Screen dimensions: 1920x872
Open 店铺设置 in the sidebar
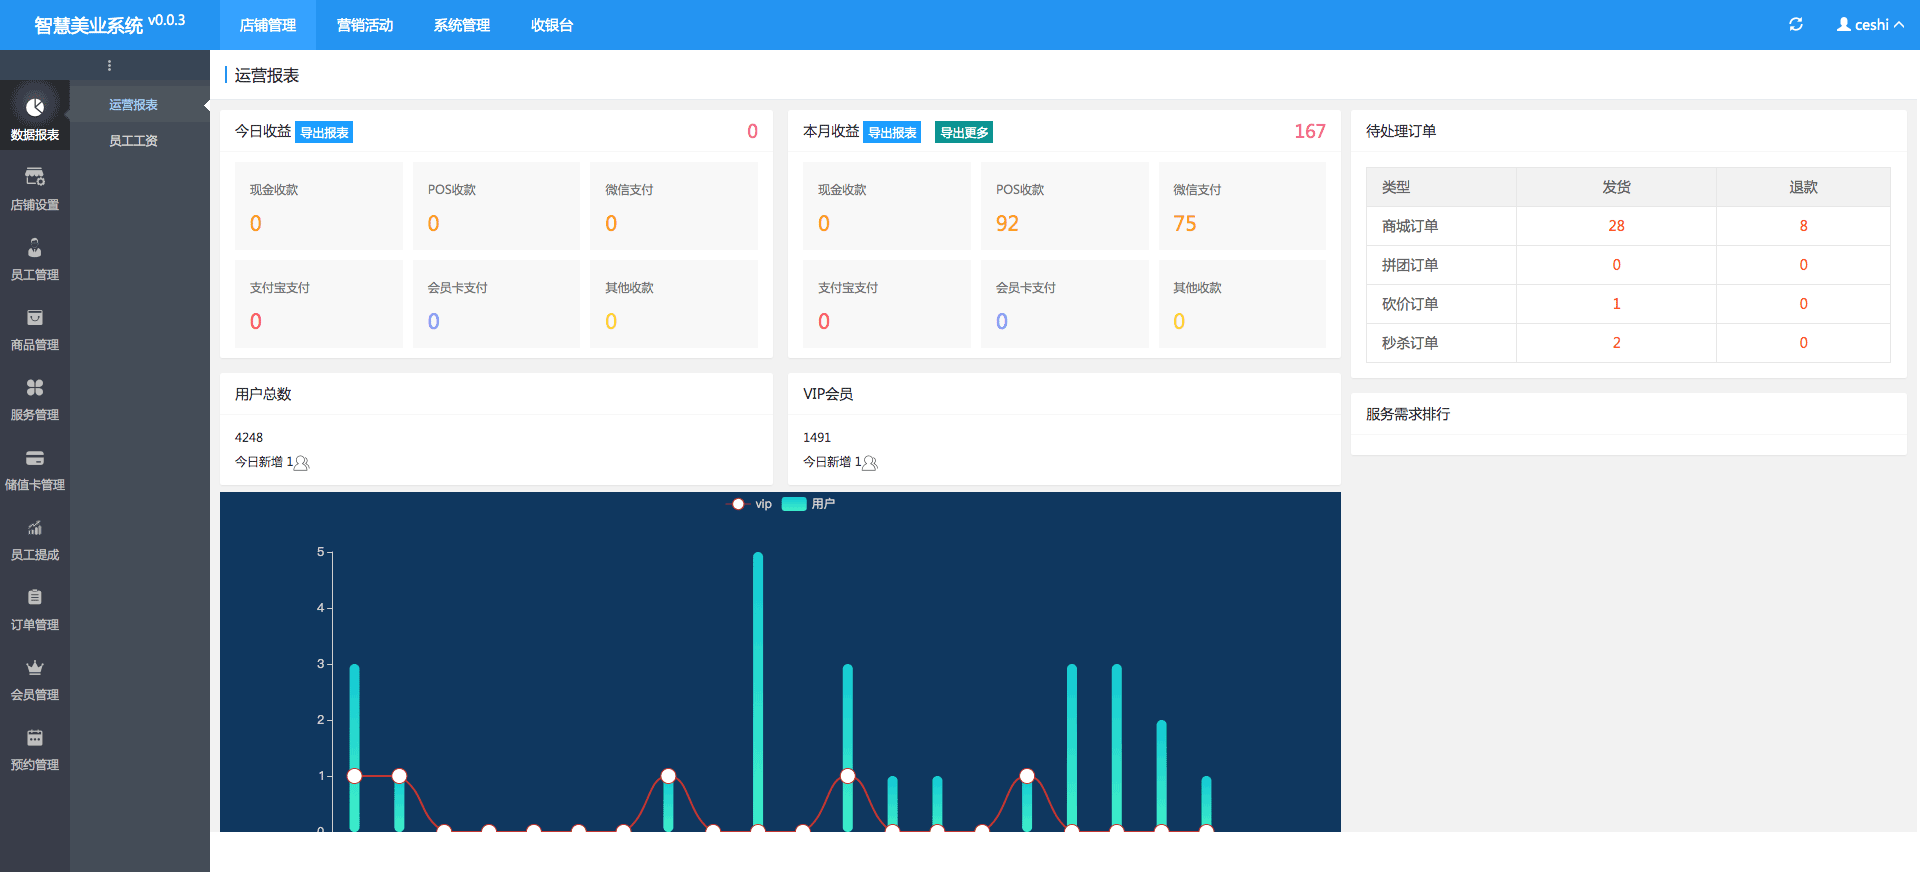[35, 178]
